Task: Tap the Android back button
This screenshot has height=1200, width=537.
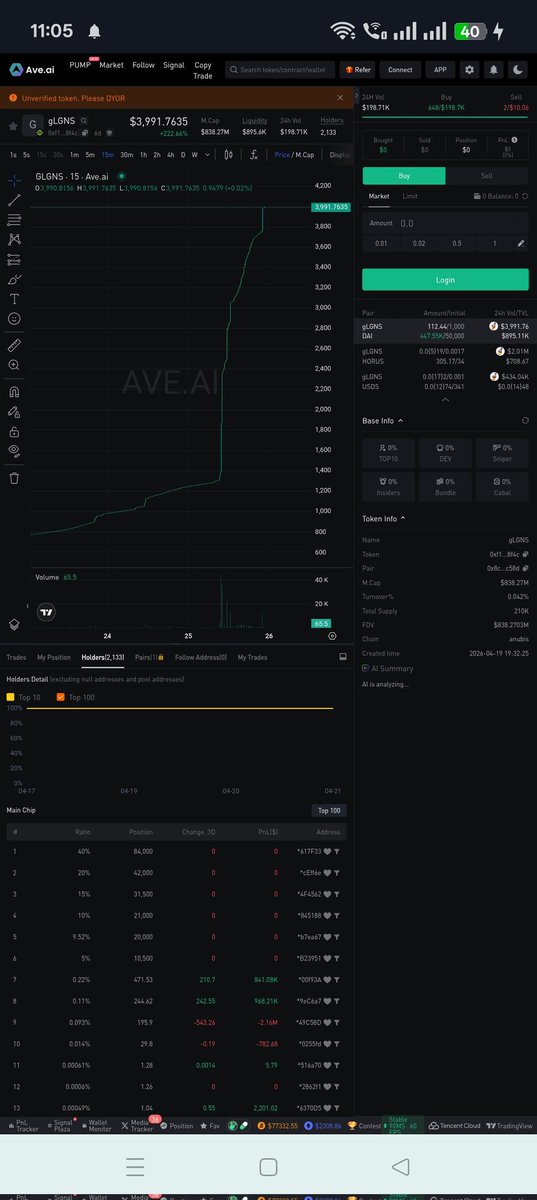Action: [x=401, y=1167]
